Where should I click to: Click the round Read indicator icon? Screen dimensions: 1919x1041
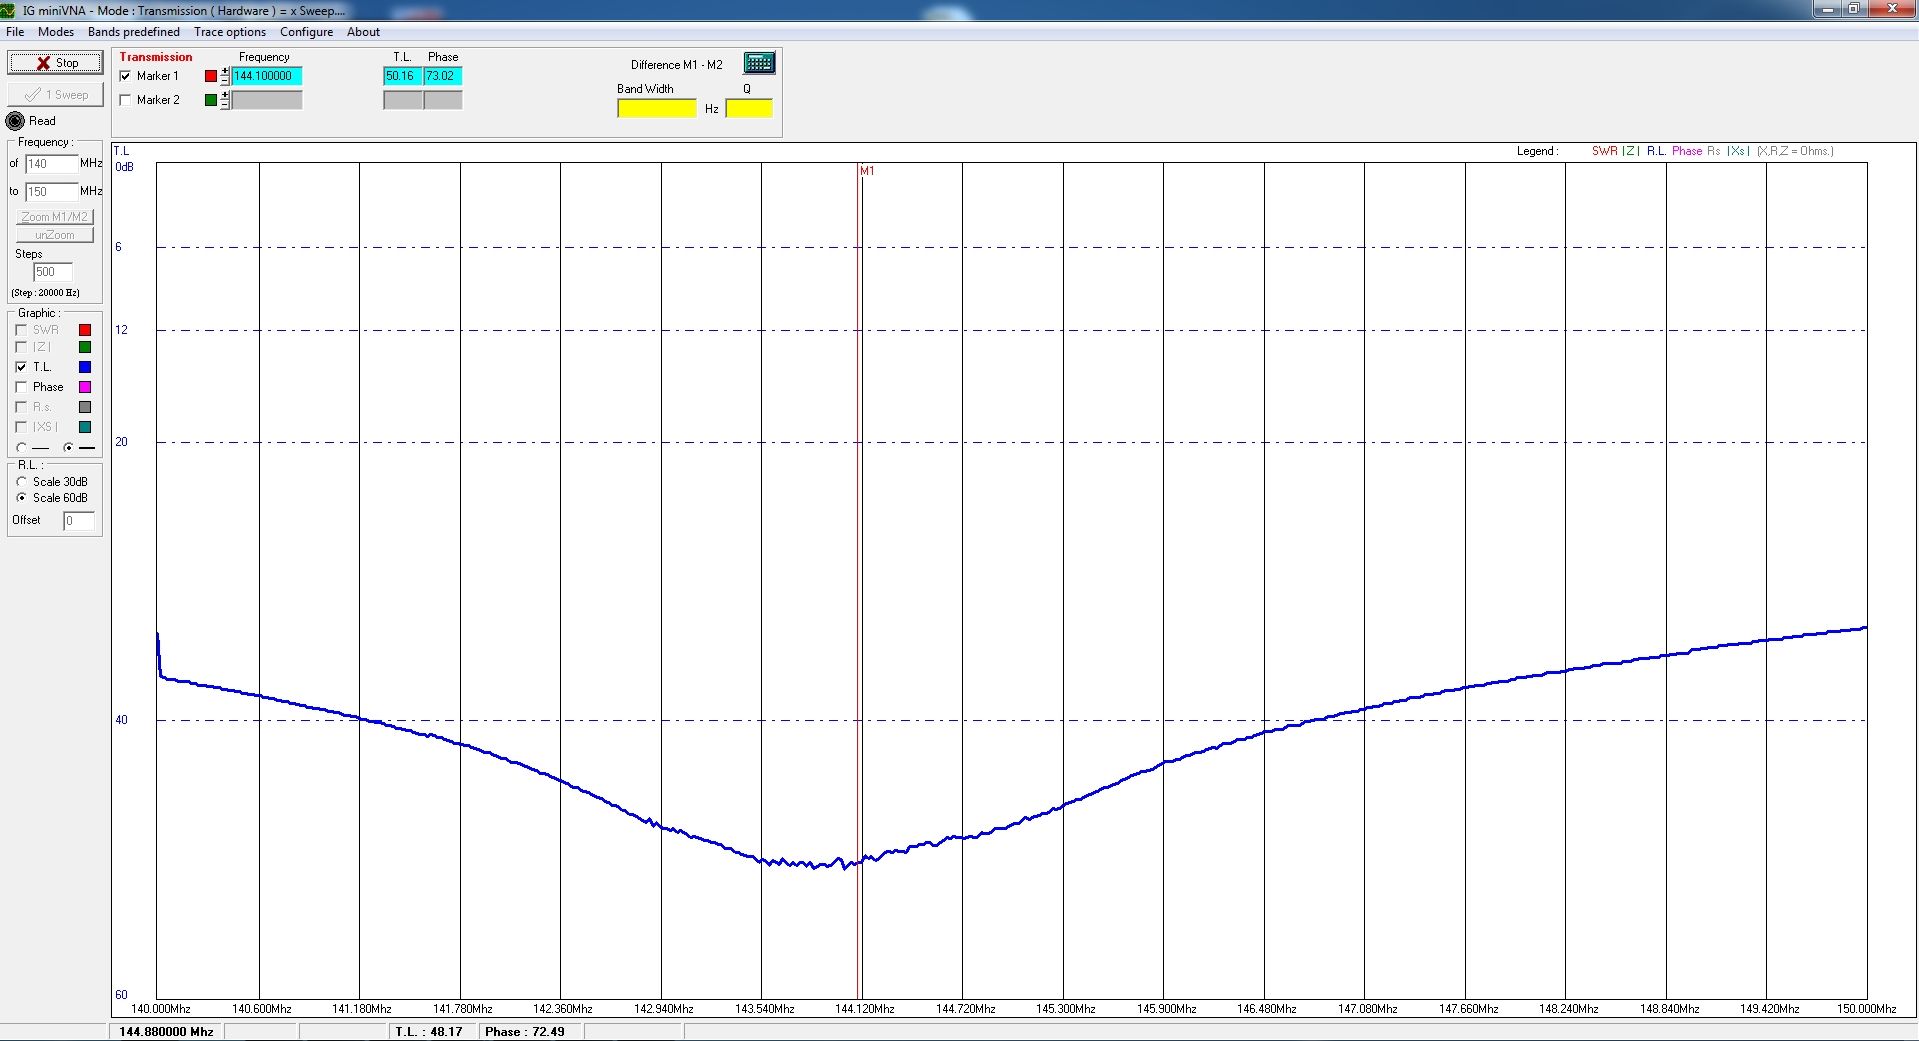pos(15,121)
